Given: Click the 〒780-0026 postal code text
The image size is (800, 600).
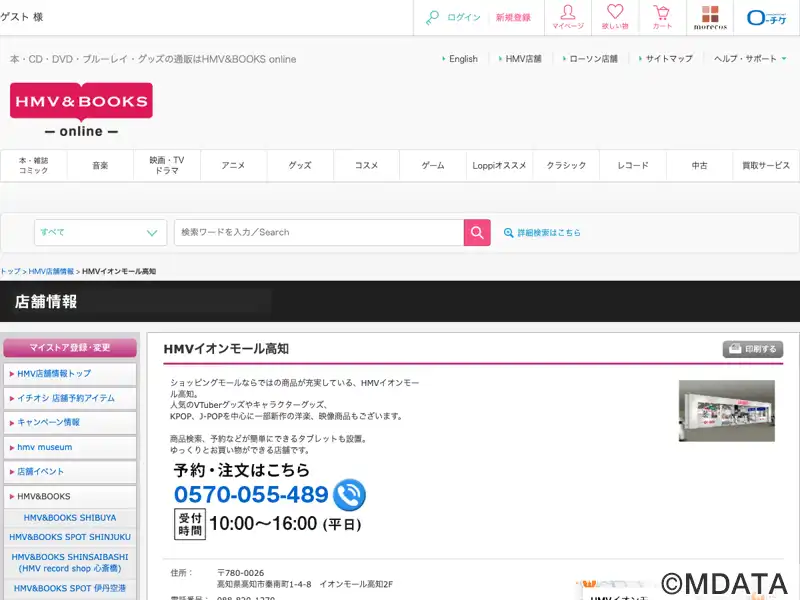Looking at the screenshot, I should click(240, 573).
